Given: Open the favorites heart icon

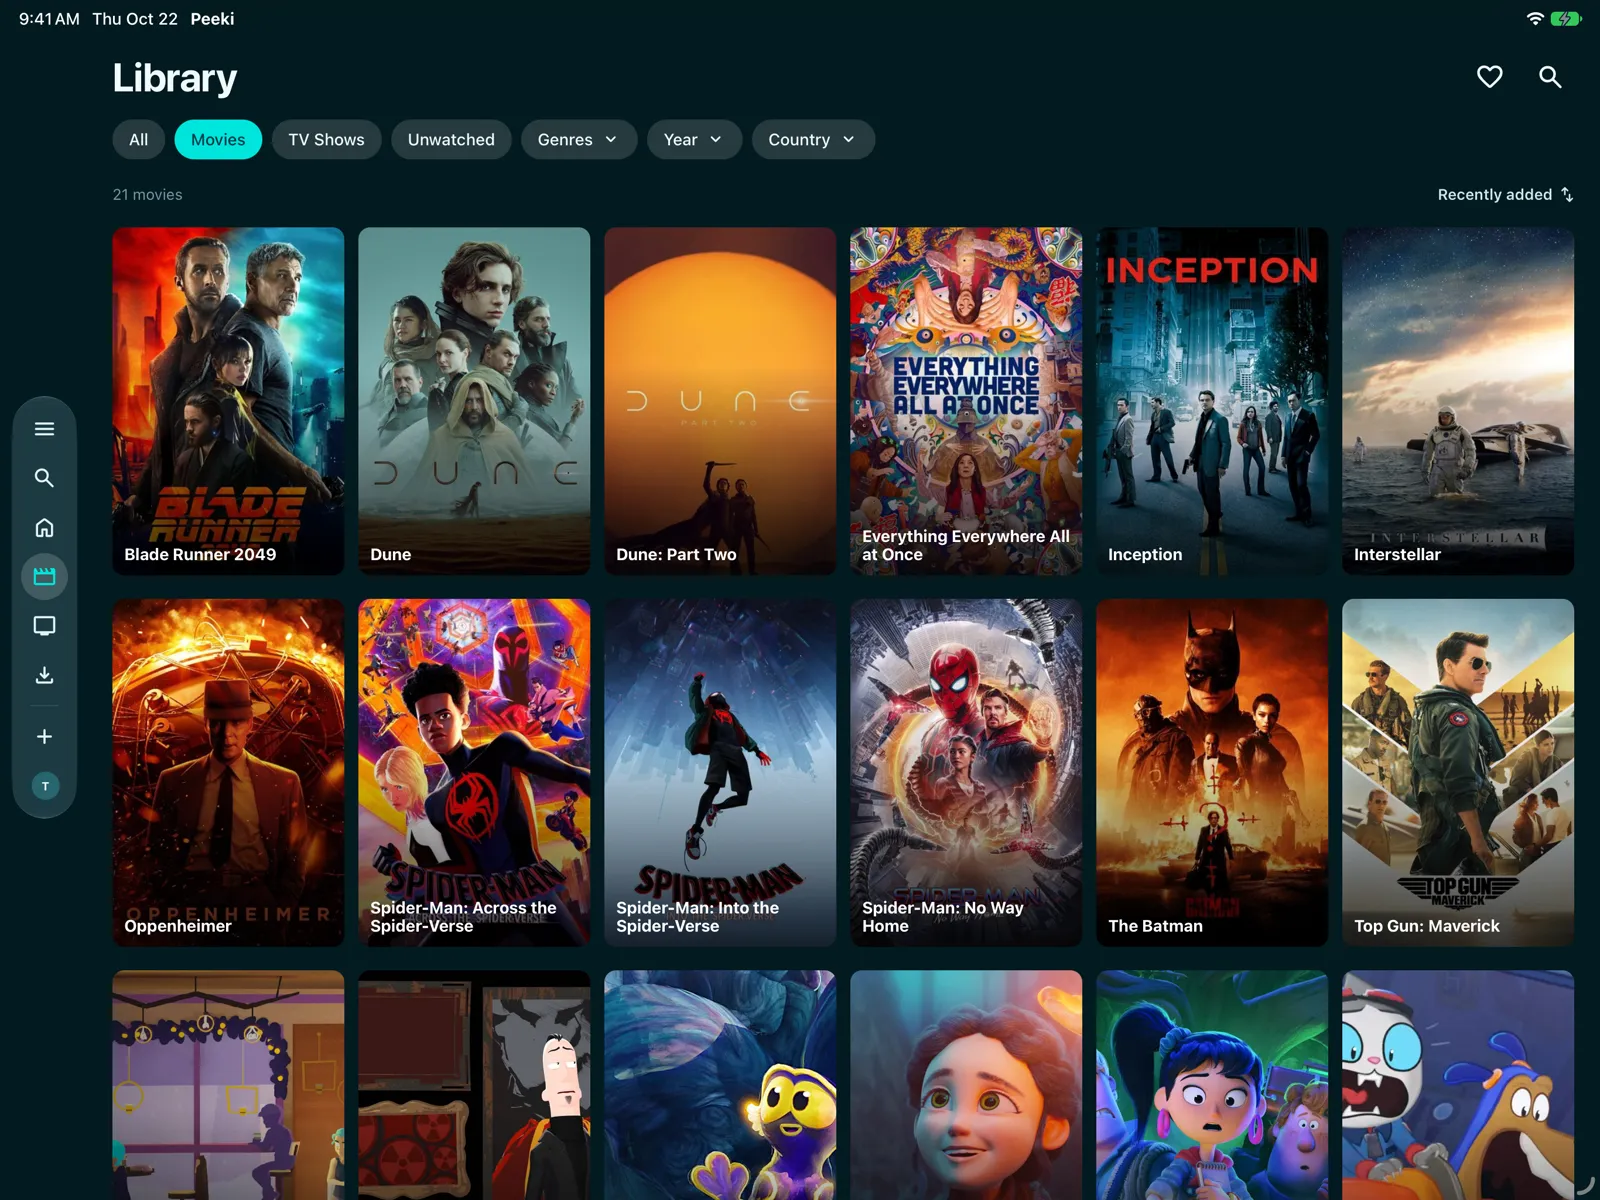Looking at the screenshot, I should [1489, 77].
